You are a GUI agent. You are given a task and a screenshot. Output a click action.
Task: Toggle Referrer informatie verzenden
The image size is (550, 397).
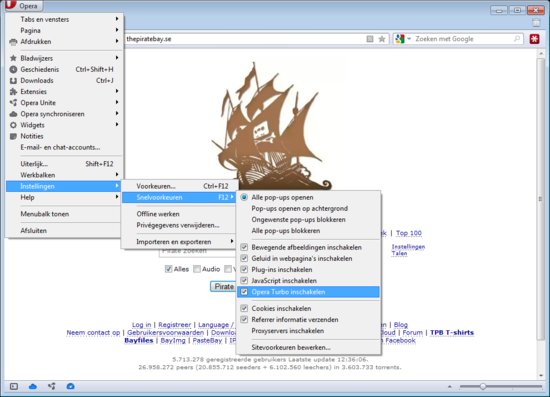pos(309,320)
